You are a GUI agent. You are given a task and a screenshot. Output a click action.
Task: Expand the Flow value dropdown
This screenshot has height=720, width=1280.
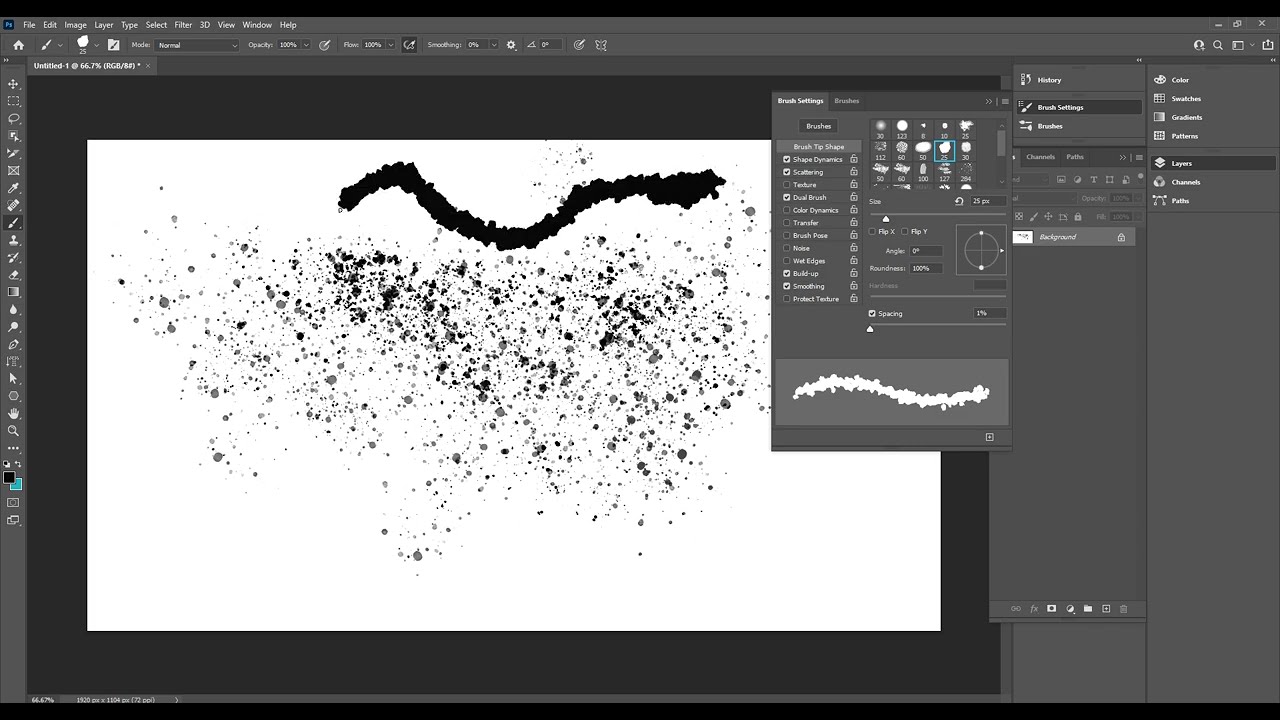pyautogui.click(x=391, y=45)
